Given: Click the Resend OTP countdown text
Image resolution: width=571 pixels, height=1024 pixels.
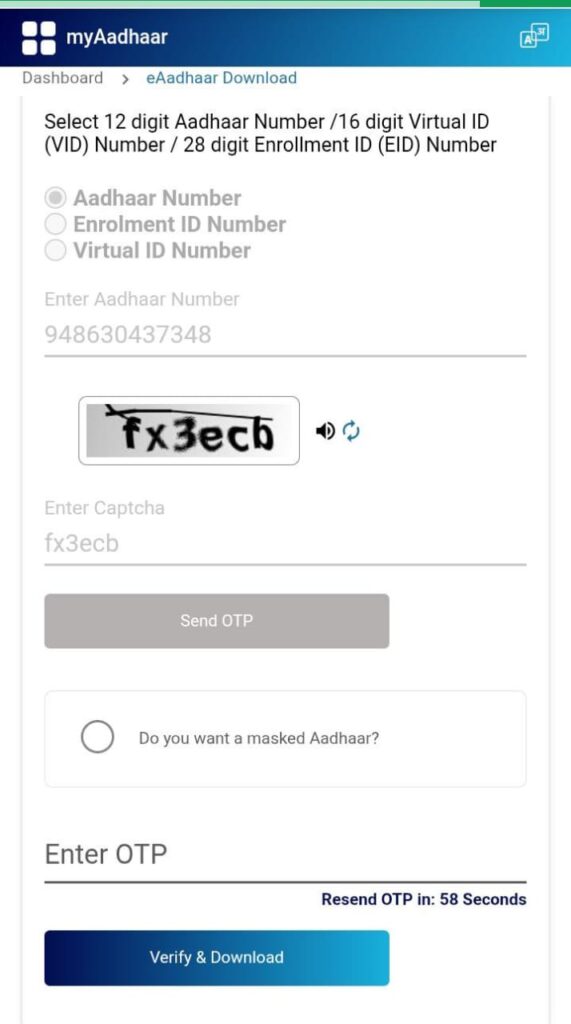Looking at the screenshot, I should (423, 899).
